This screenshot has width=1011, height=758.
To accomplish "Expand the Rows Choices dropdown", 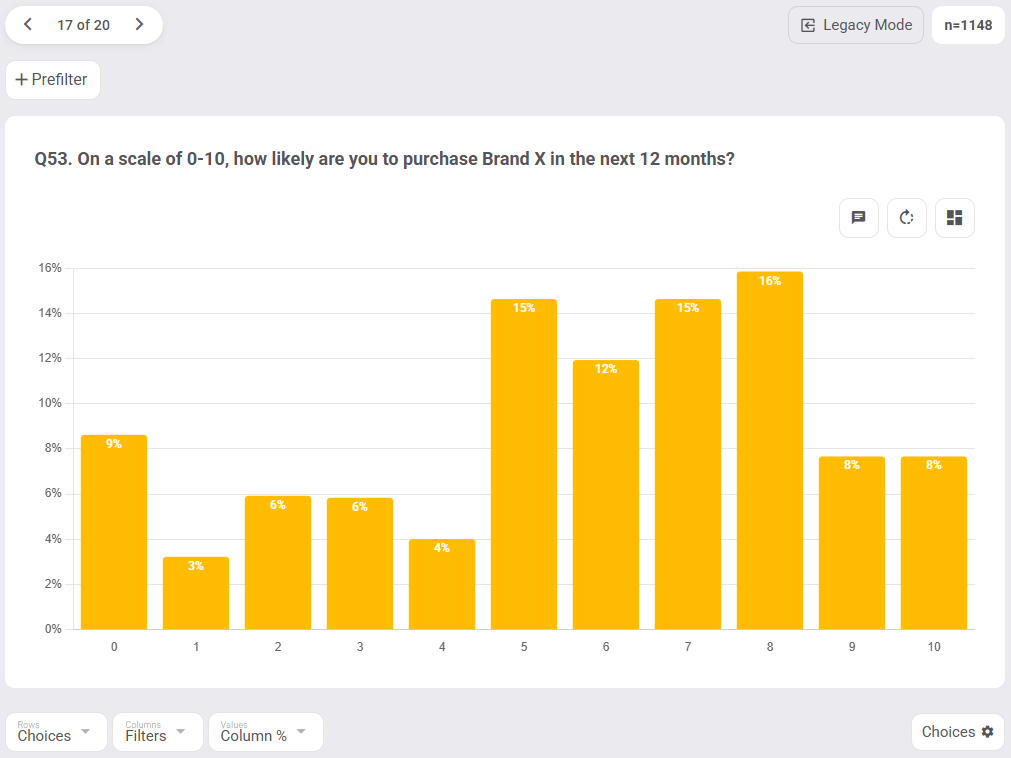I will point(55,732).
